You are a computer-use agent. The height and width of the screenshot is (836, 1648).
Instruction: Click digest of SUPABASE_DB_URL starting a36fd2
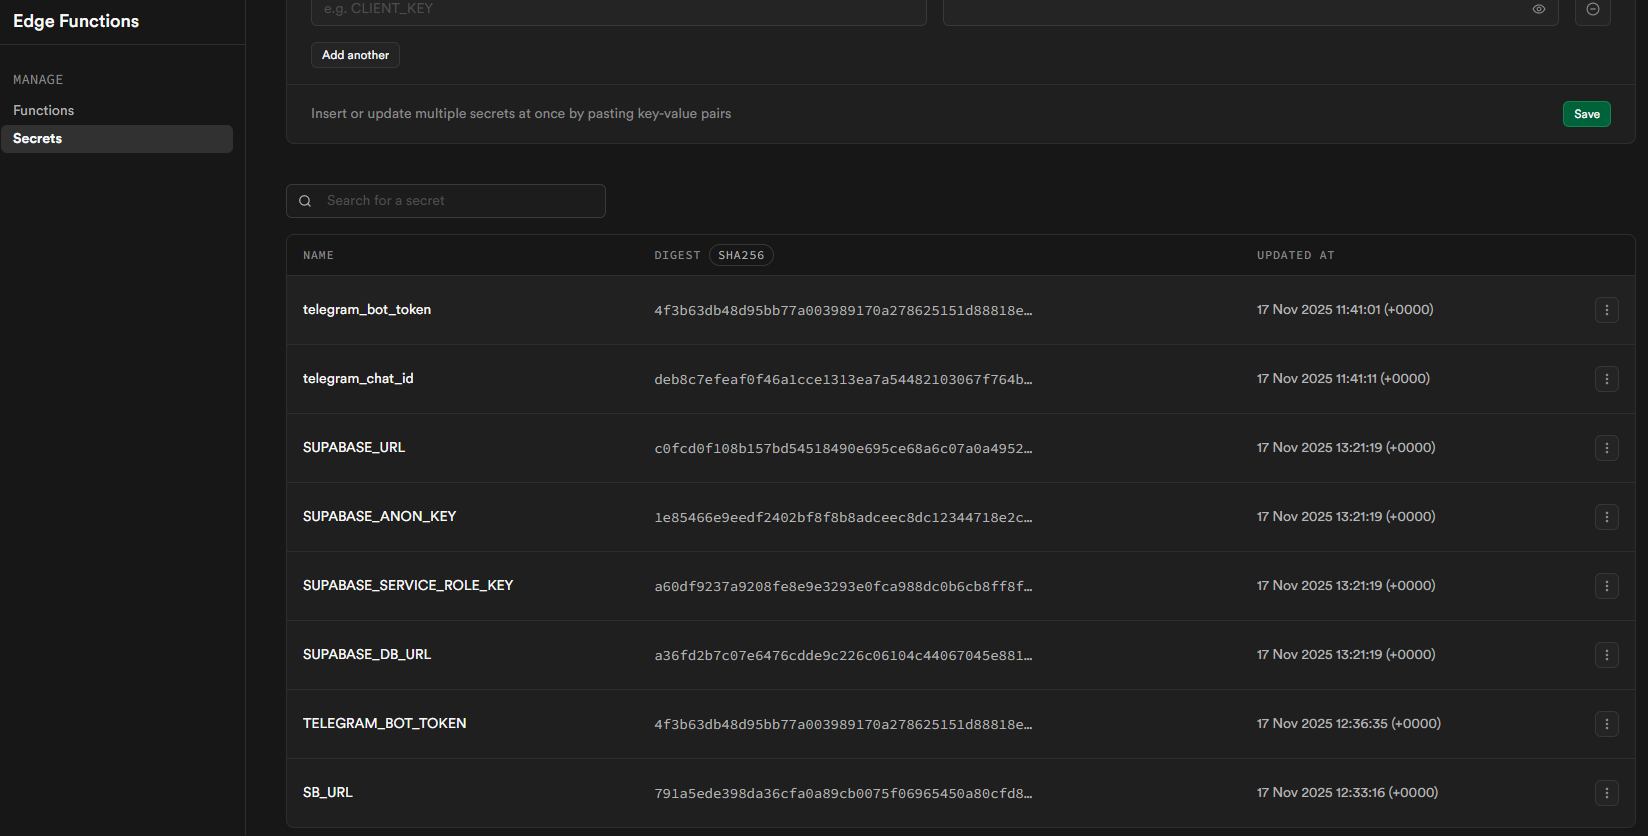click(843, 656)
